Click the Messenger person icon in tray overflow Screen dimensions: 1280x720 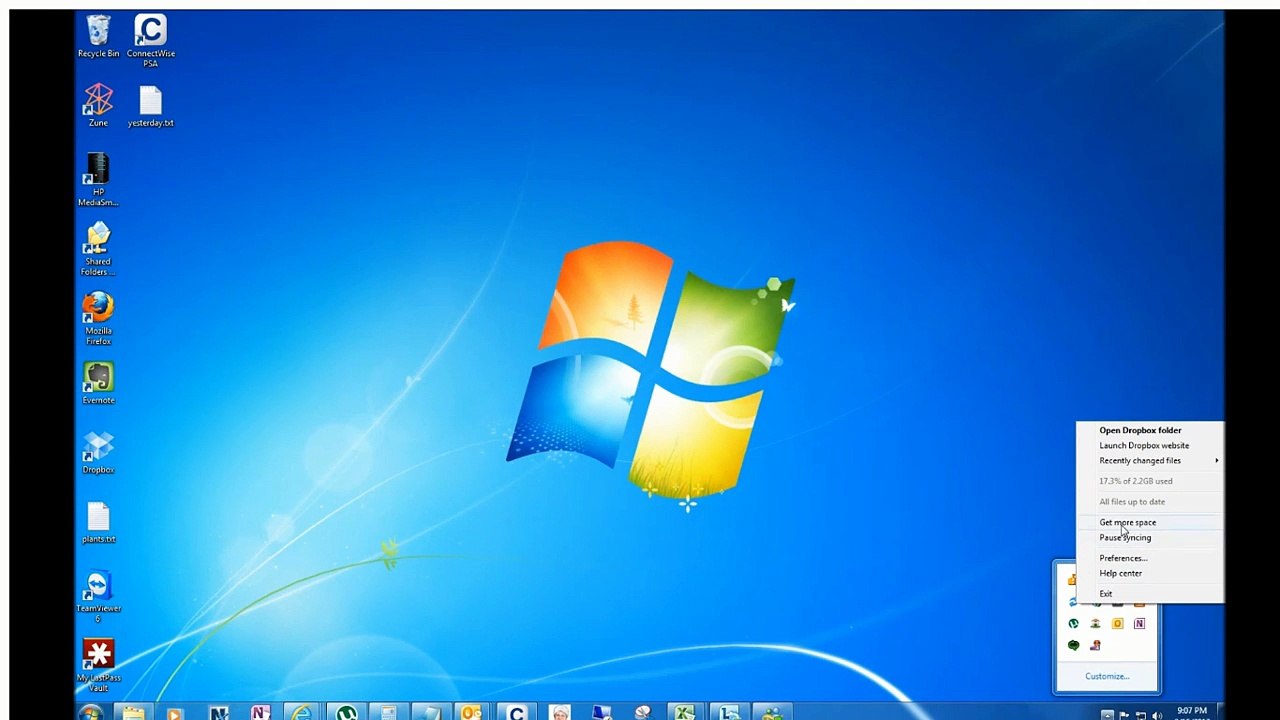1095,646
